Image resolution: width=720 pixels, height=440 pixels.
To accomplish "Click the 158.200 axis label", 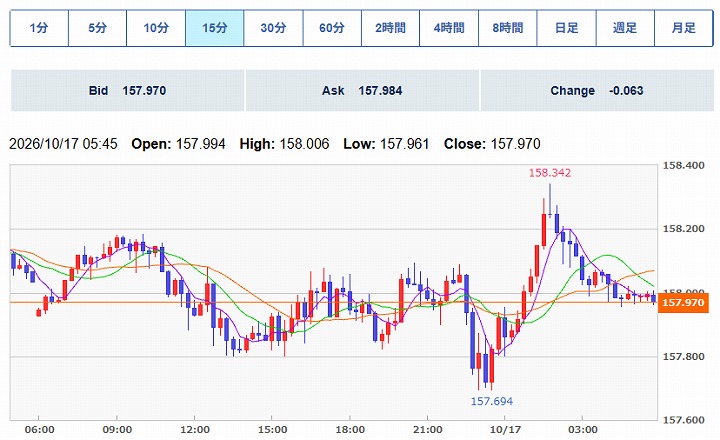I will [x=683, y=229].
